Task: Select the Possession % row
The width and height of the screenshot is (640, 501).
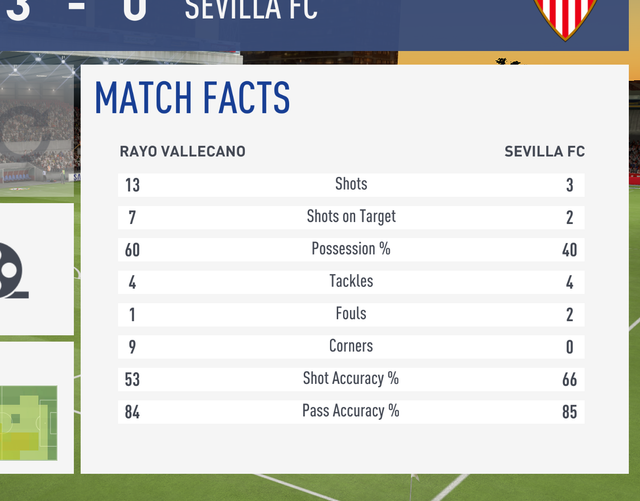Action: pos(351,249)
